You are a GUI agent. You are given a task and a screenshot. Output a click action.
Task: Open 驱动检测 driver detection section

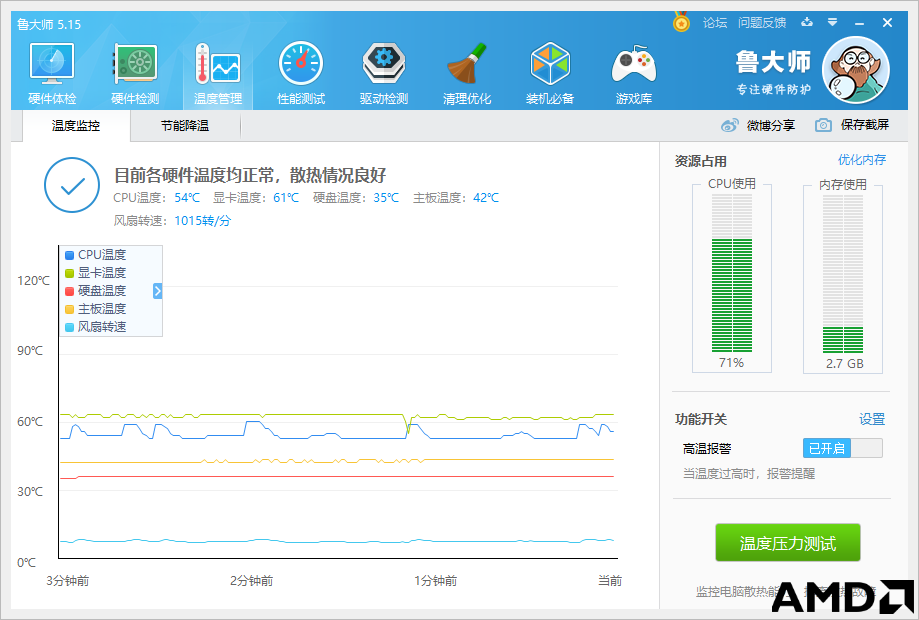tap(384, 74)
